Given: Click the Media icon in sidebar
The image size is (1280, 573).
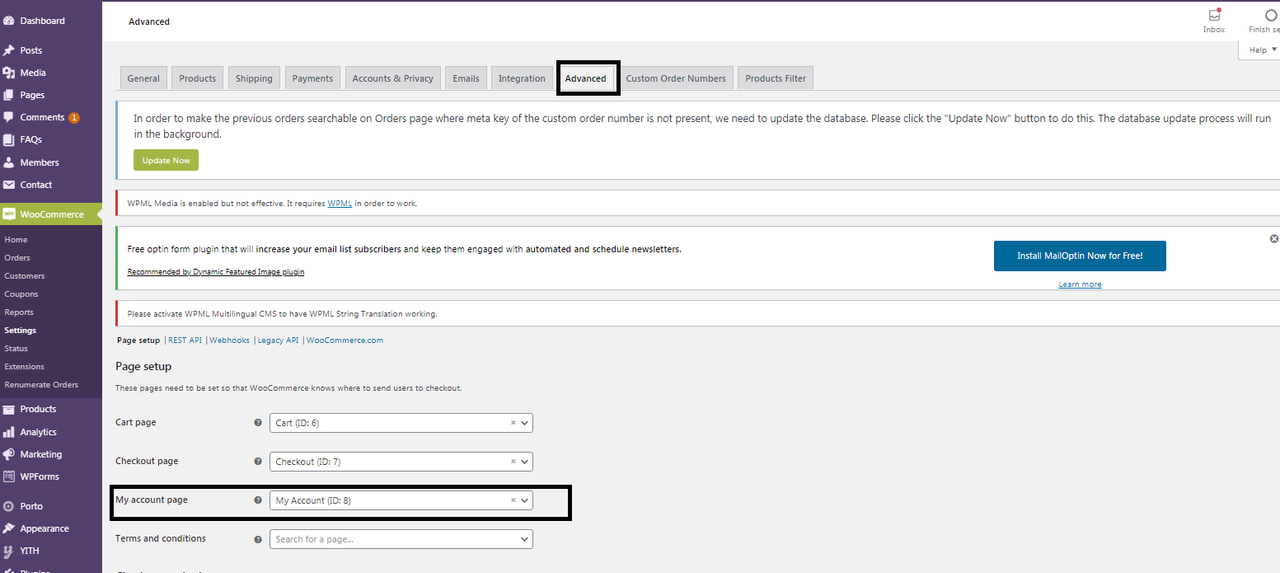Looking at the screenshot, I should click(x=9, y=73).
